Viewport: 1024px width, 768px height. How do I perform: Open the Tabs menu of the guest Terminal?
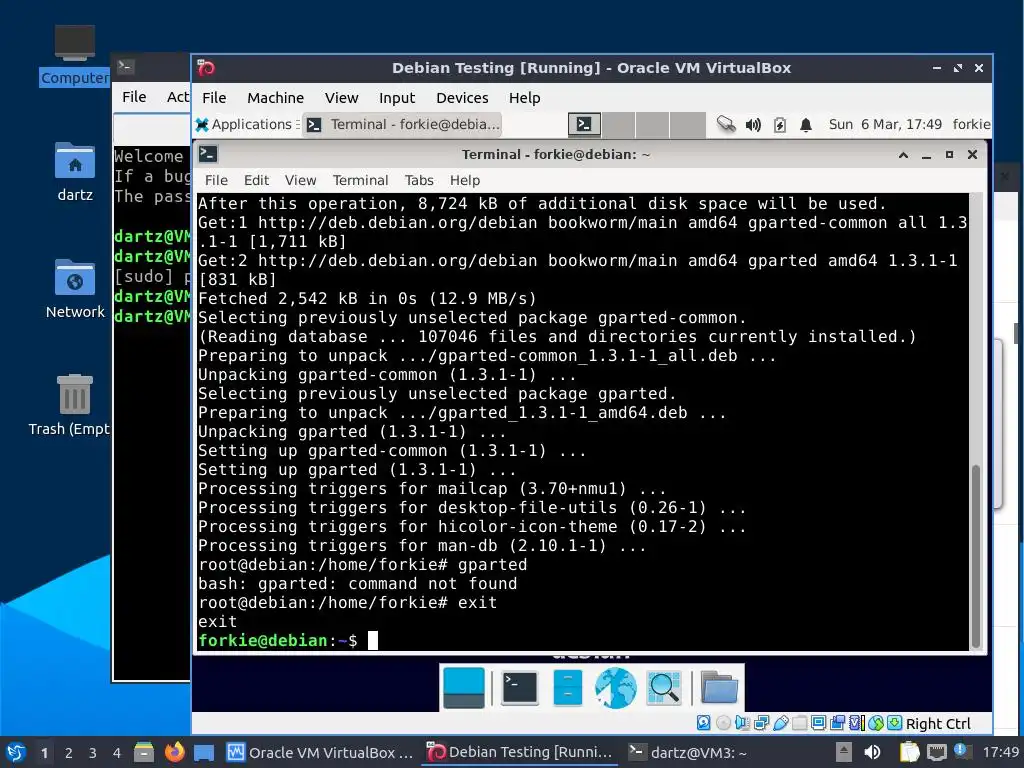(419, 180)
